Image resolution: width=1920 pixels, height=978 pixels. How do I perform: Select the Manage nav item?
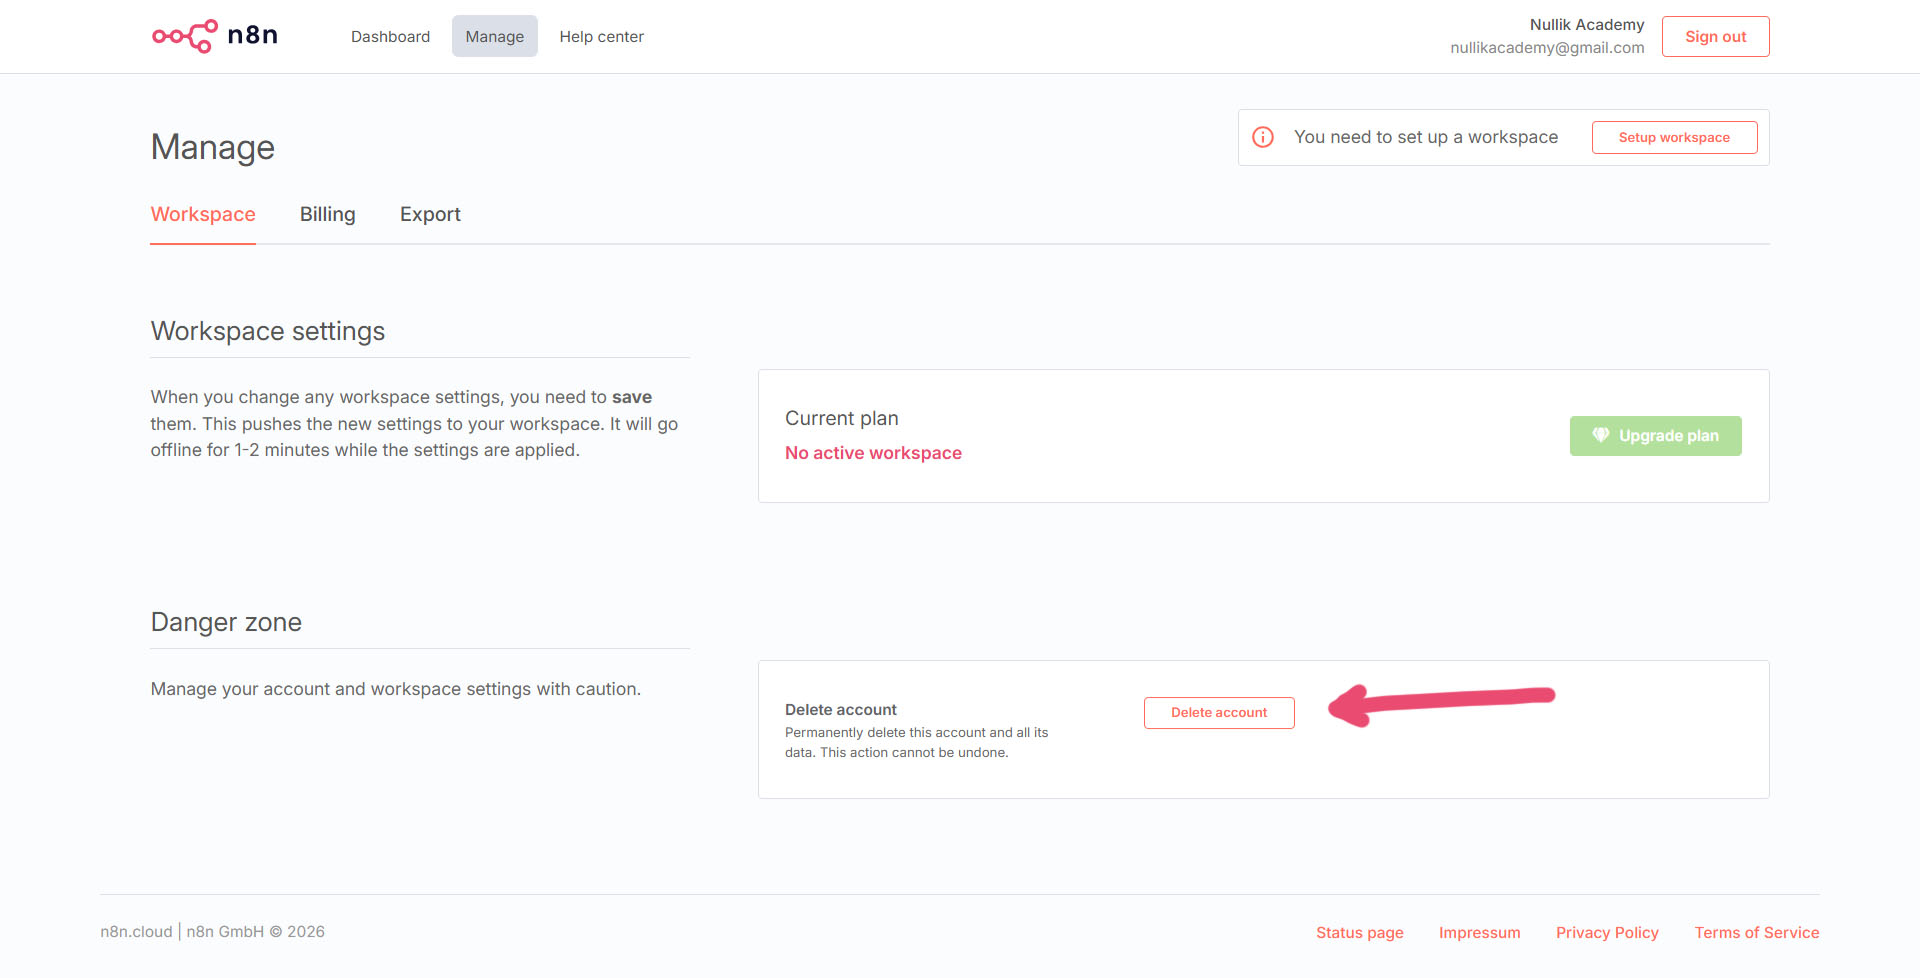click(494, 36)
